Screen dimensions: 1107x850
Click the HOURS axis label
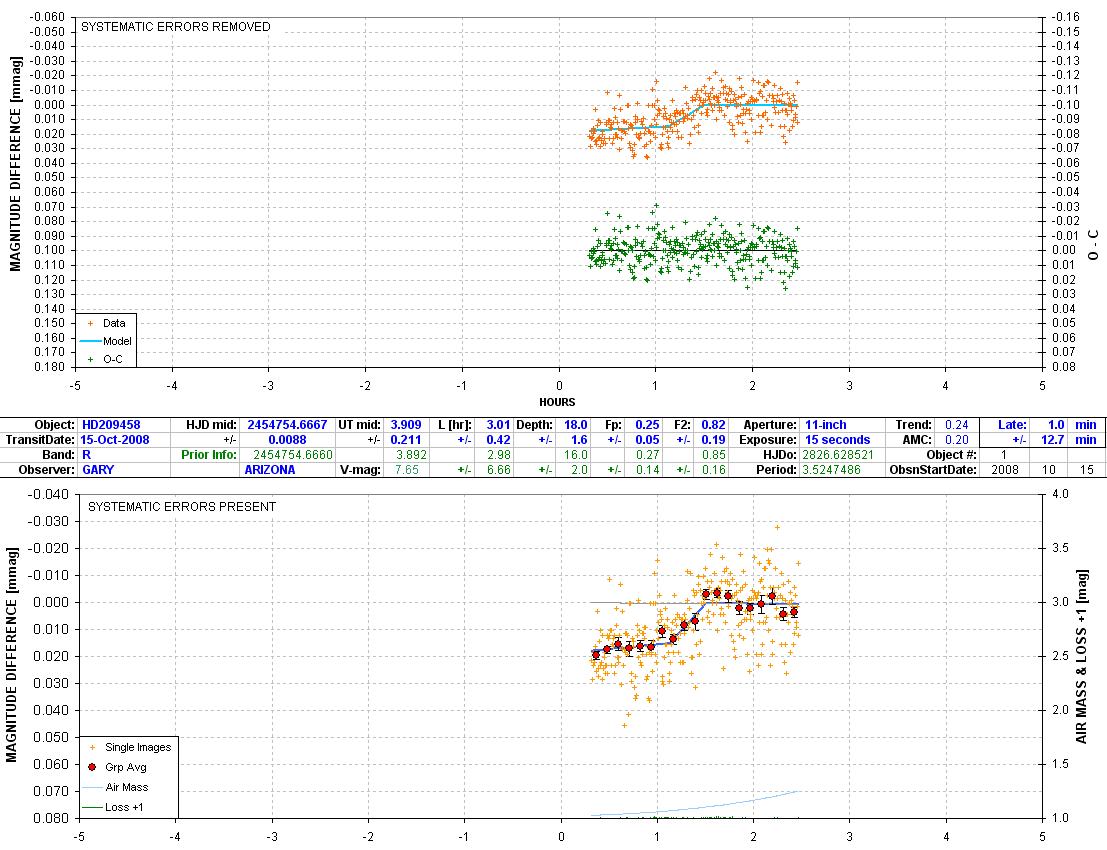point(557,402)
